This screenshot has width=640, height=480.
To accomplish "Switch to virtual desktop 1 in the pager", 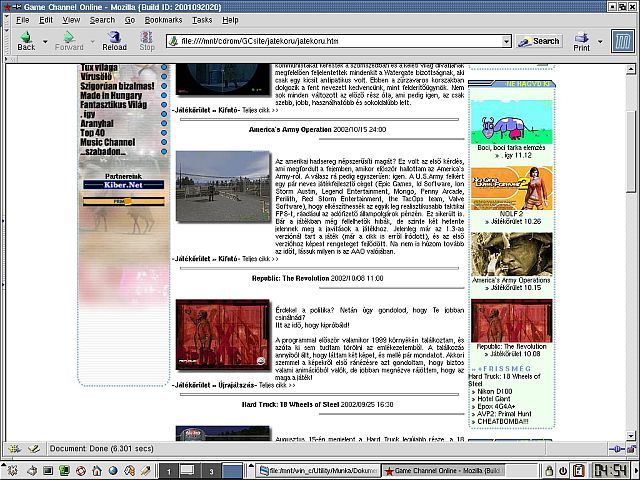I will point(169,471).
